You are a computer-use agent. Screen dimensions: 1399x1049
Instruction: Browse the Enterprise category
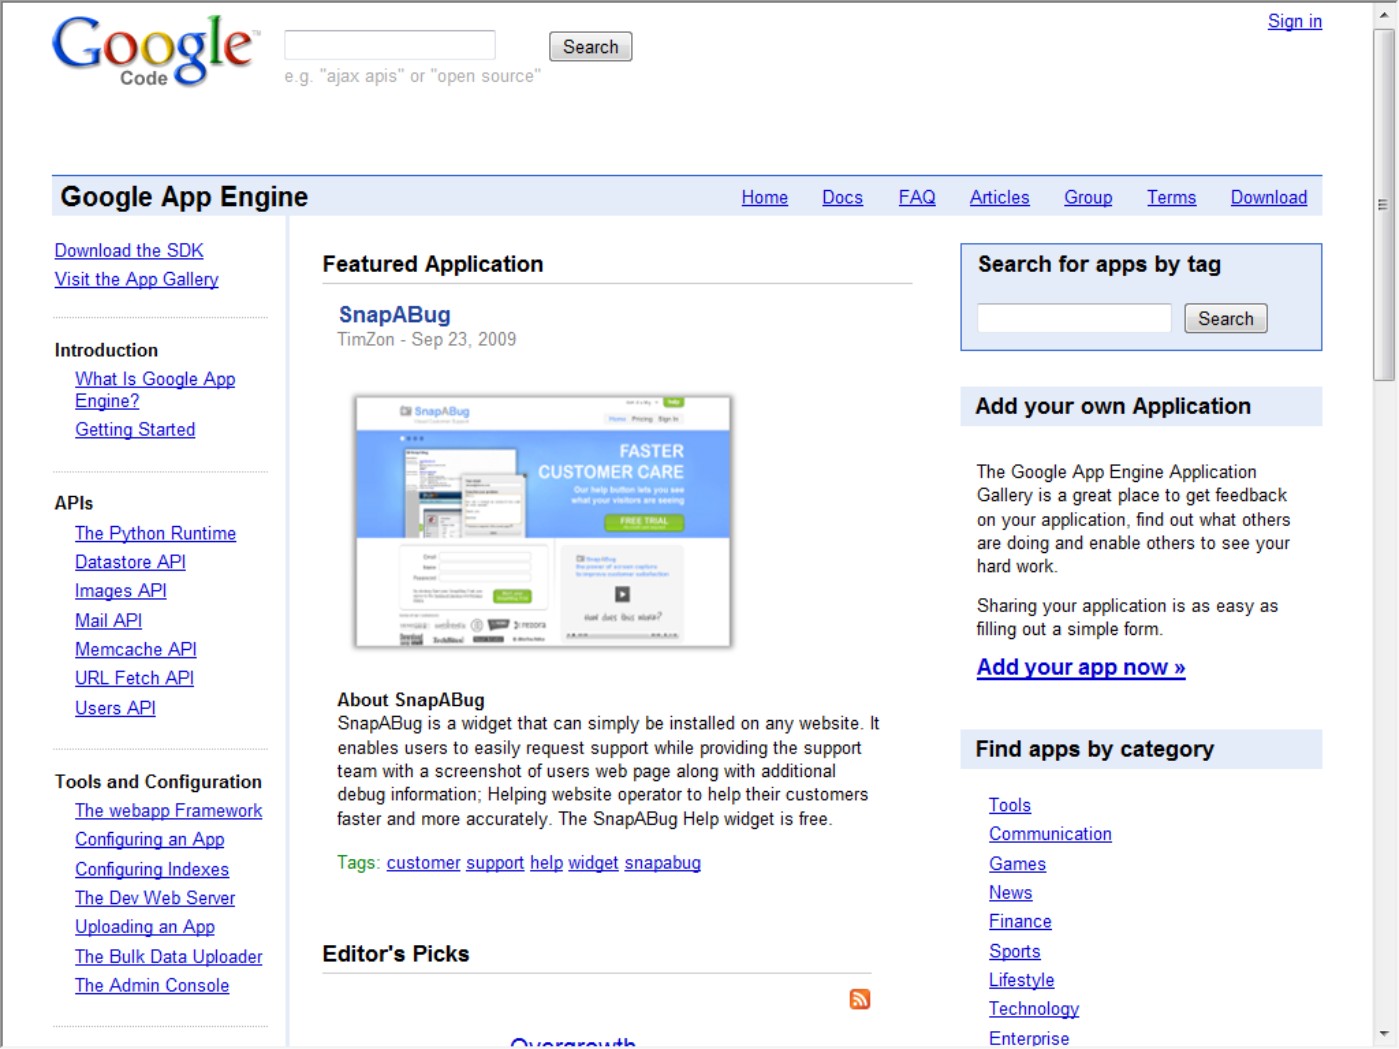click(1029, 1039)
